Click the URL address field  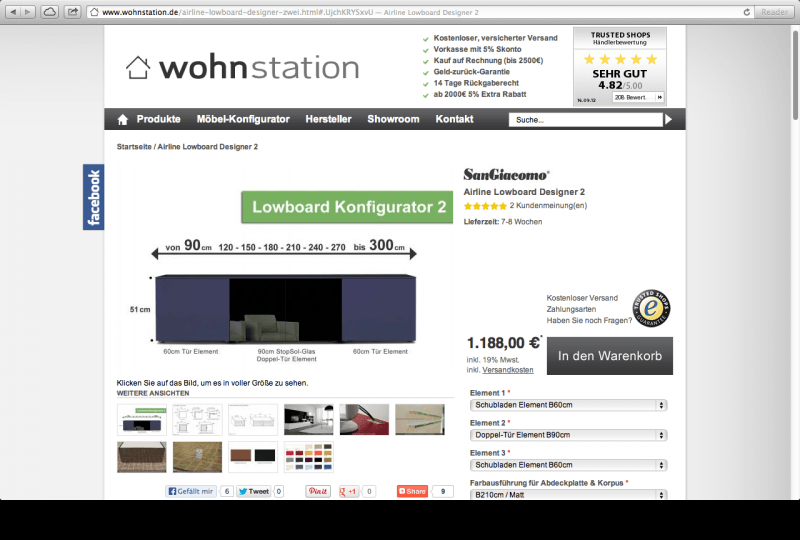(414, 12)
